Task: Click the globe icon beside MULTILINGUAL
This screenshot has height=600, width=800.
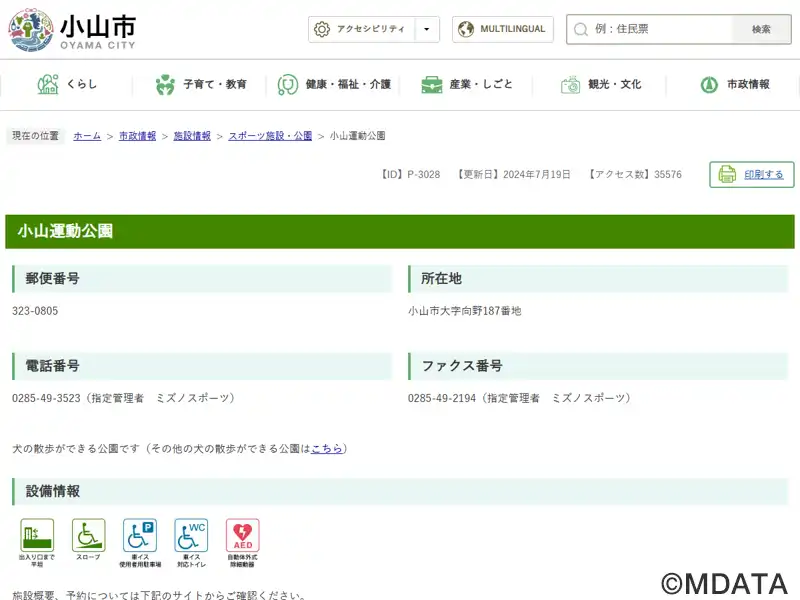Action: [466, 29]
